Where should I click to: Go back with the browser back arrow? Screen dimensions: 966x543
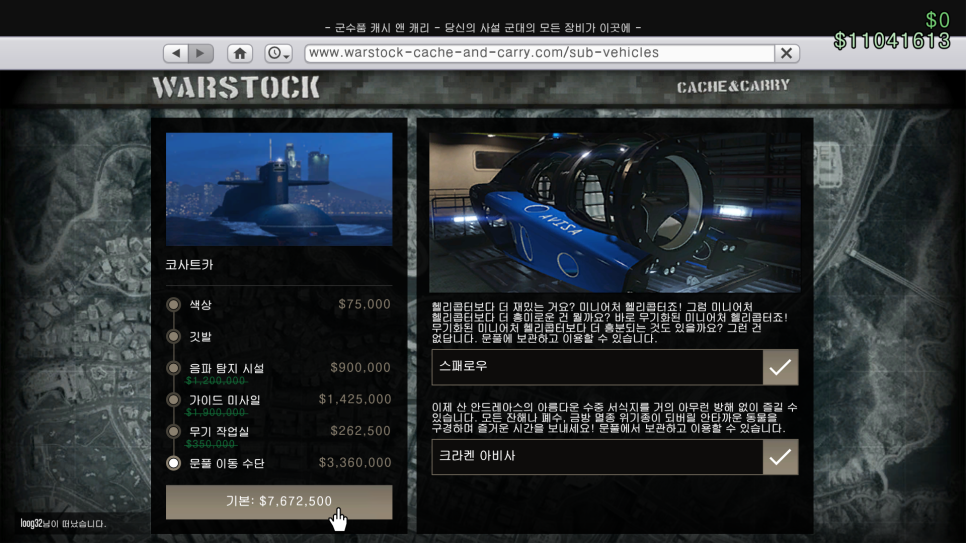click(176, 53)
